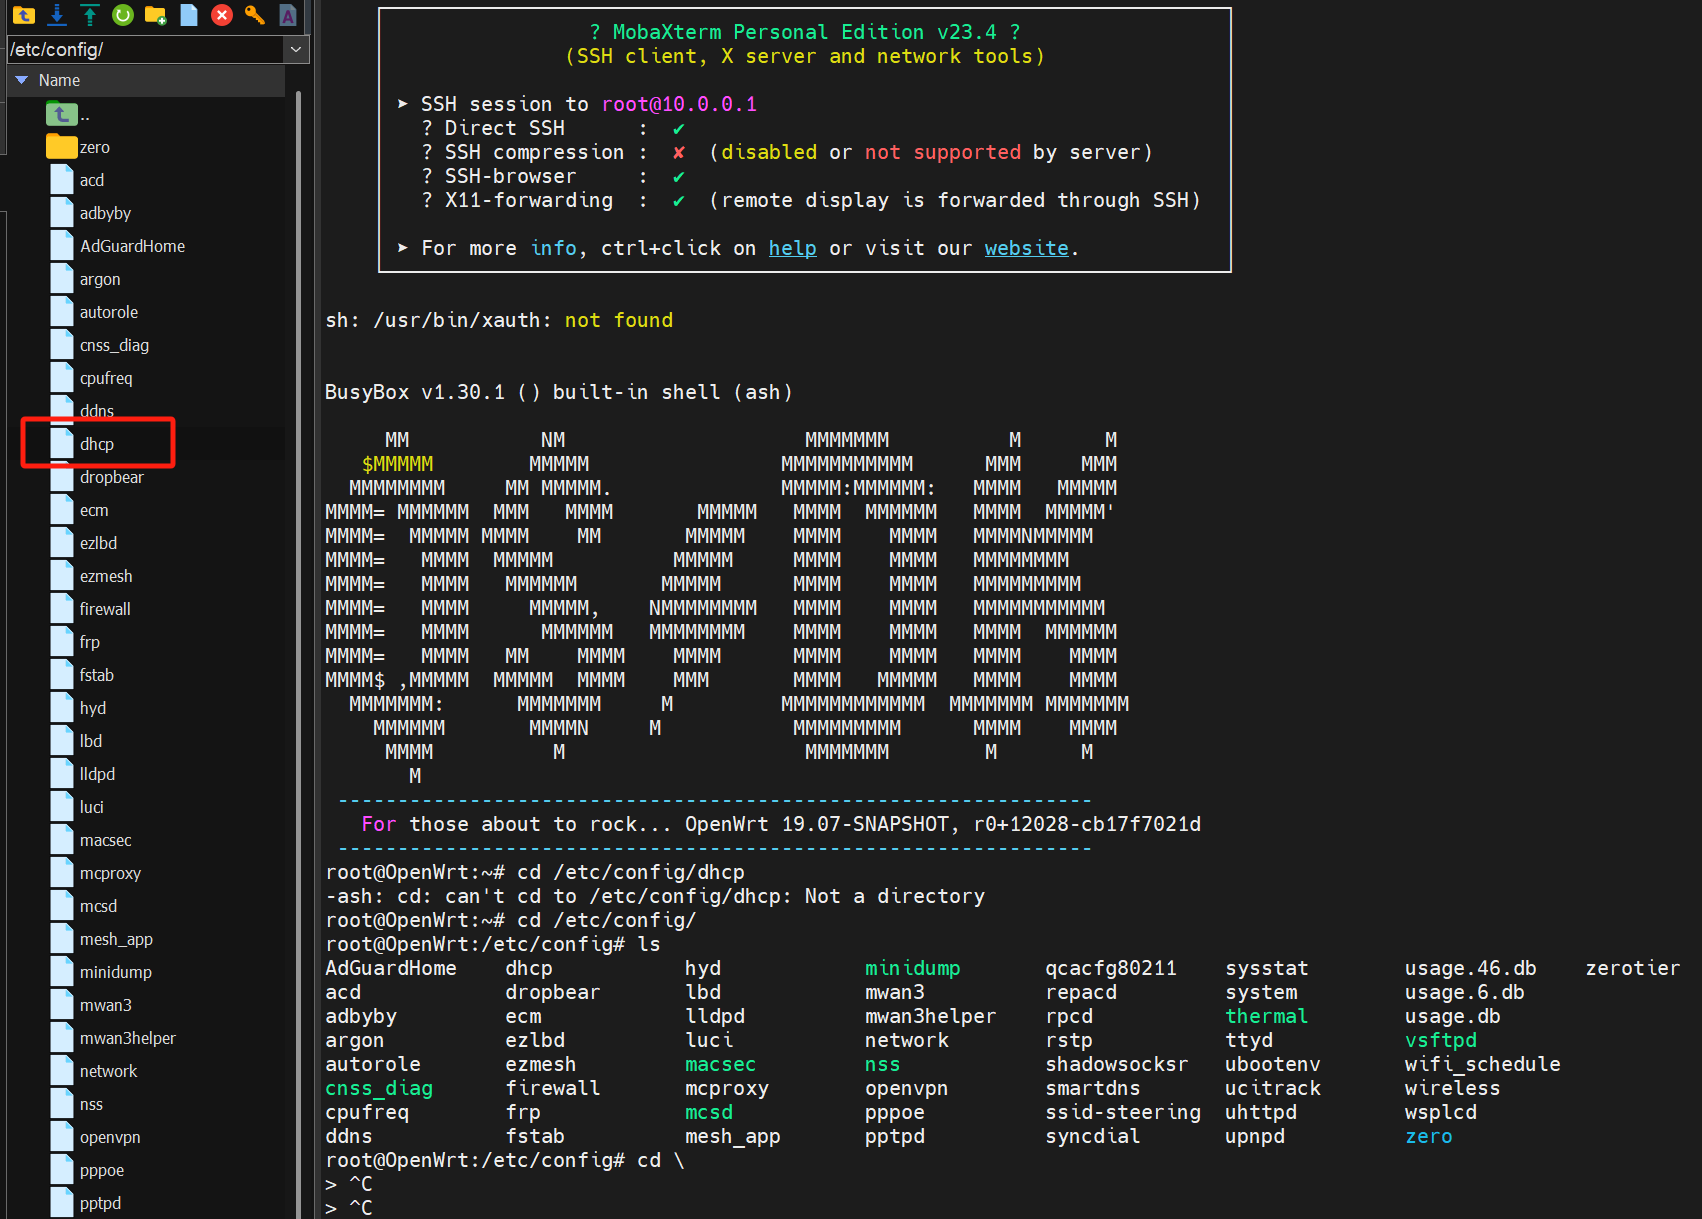Select the ezlbd file

point(85,543)
